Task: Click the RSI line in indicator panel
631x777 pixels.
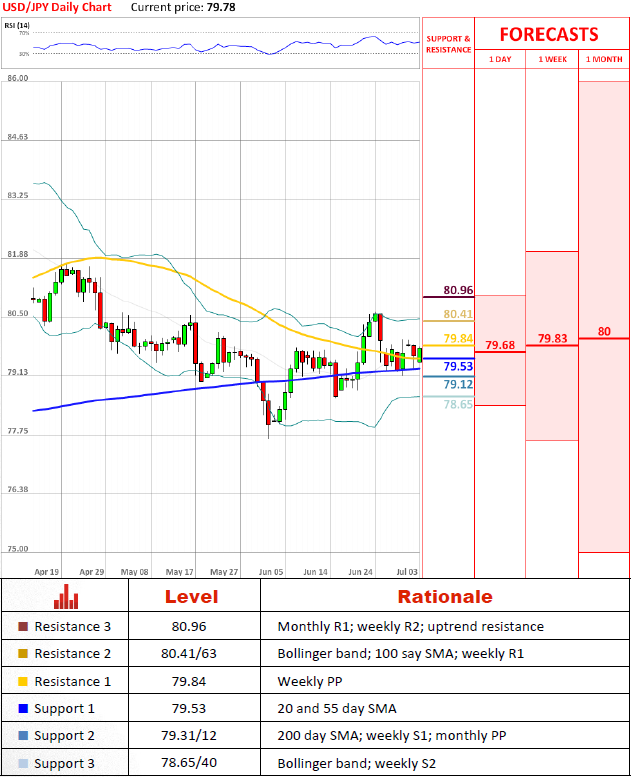Action: coord(226,45)
